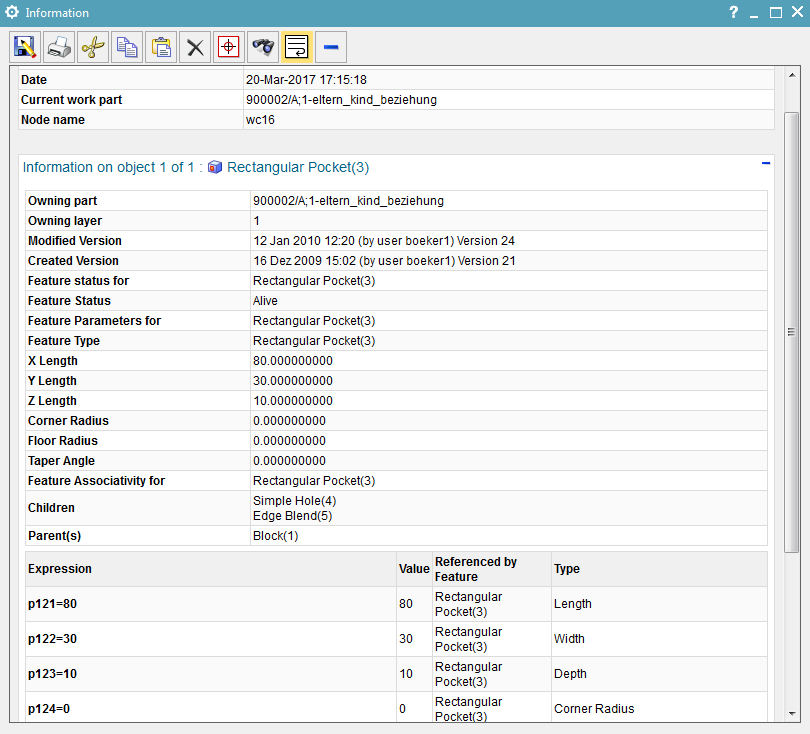810x734 pixels.
Task: Click the scissors Cut icon
Action: pos(93,47)
